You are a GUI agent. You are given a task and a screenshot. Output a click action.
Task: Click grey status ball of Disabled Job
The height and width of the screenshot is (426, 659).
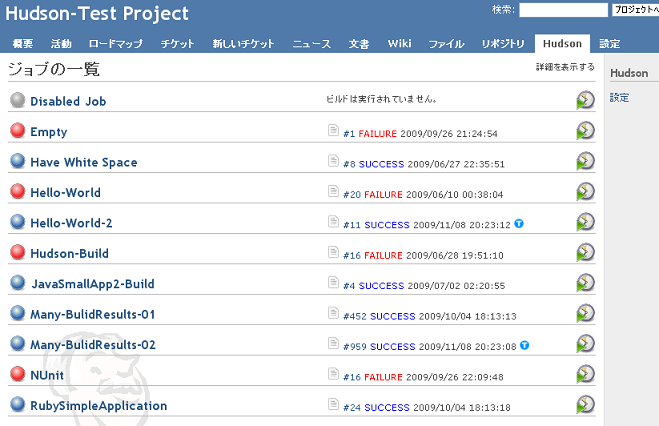[18, 100]
